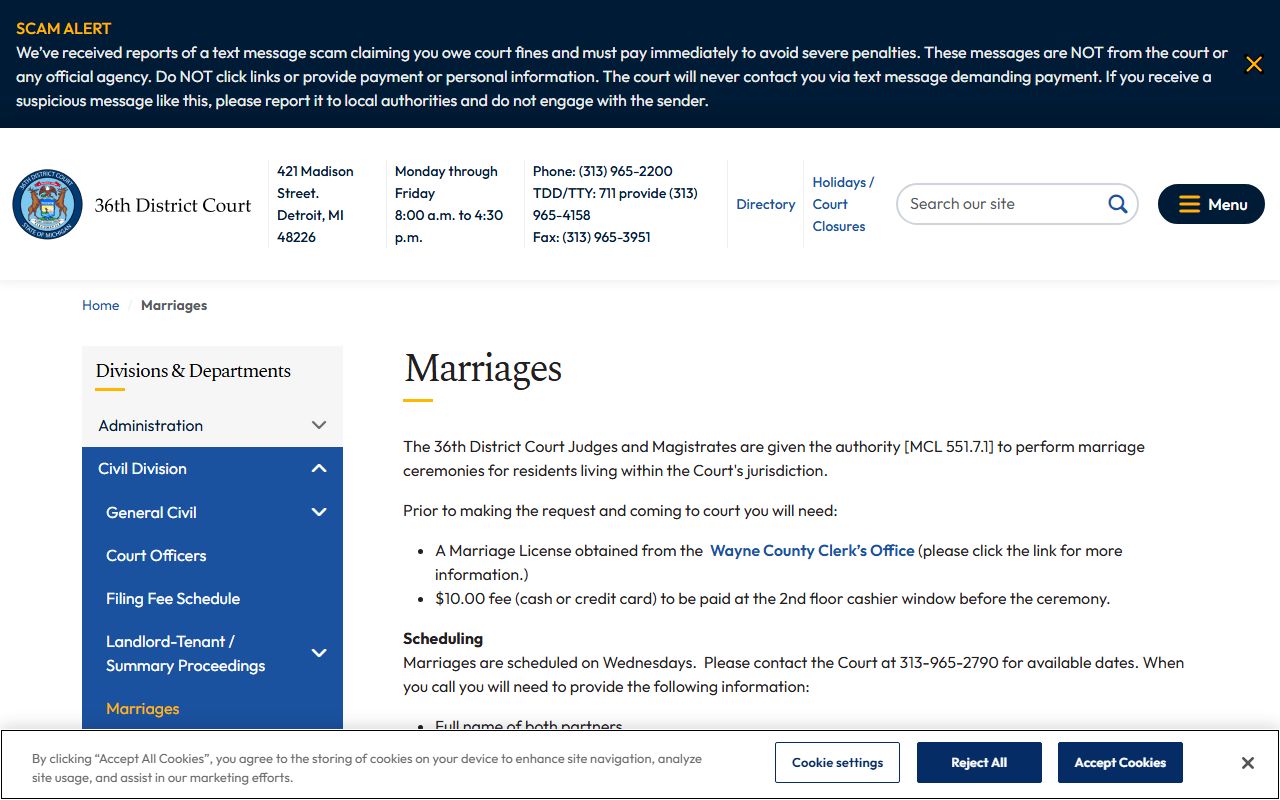Click the 36th District Court title text
Screen dimensions: 1280x800
pyautogui.click(x=173, y=205)
